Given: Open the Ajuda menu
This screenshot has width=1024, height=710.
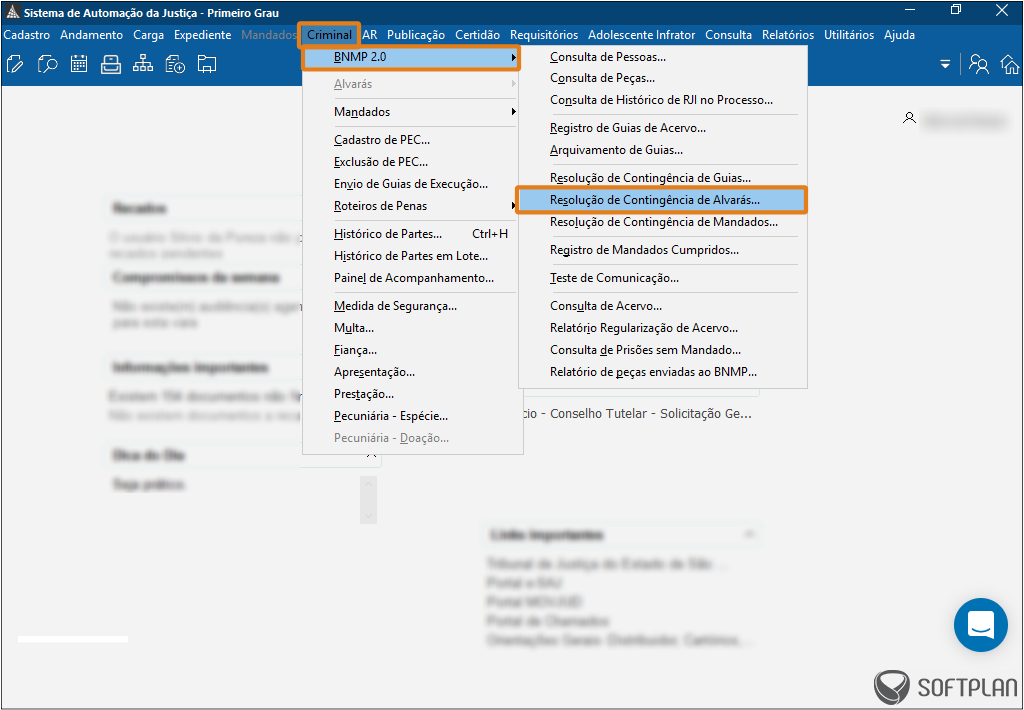Looking at the screenshot, I should coord(899,35).
